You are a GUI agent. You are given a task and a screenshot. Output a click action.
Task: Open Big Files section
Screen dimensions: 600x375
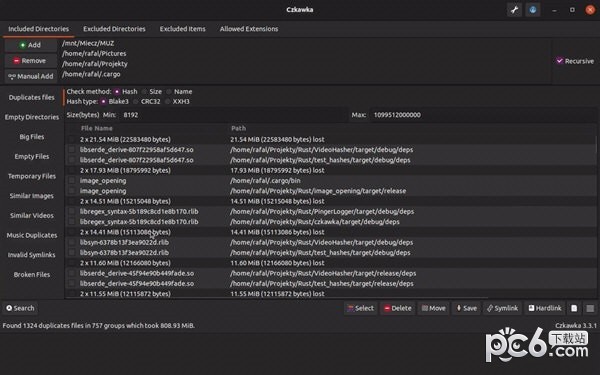tap(32, 137)
